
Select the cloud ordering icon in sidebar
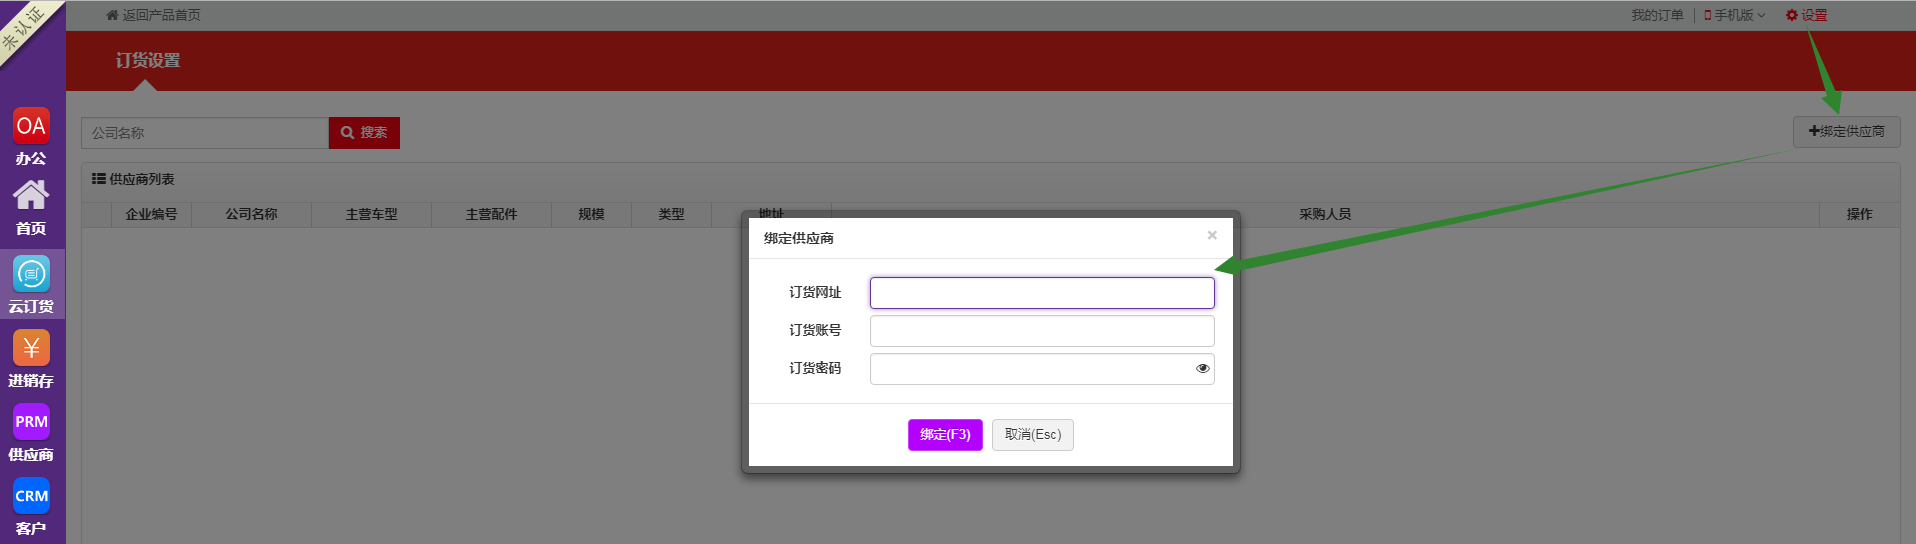point(31,274)
